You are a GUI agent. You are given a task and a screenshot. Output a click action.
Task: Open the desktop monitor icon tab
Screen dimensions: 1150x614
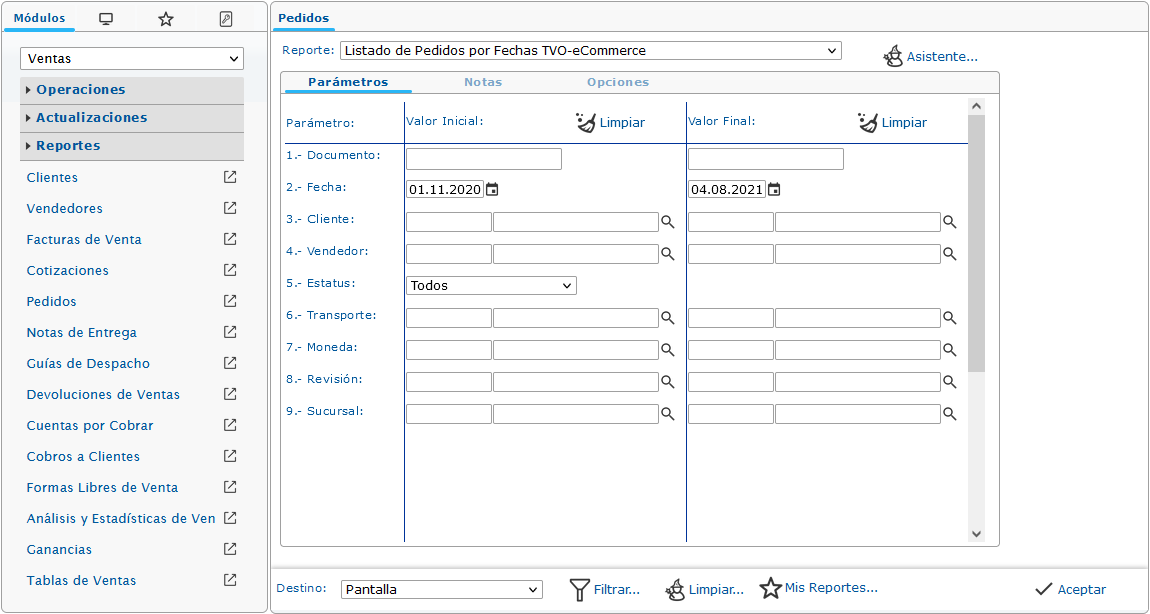point(106,19)
